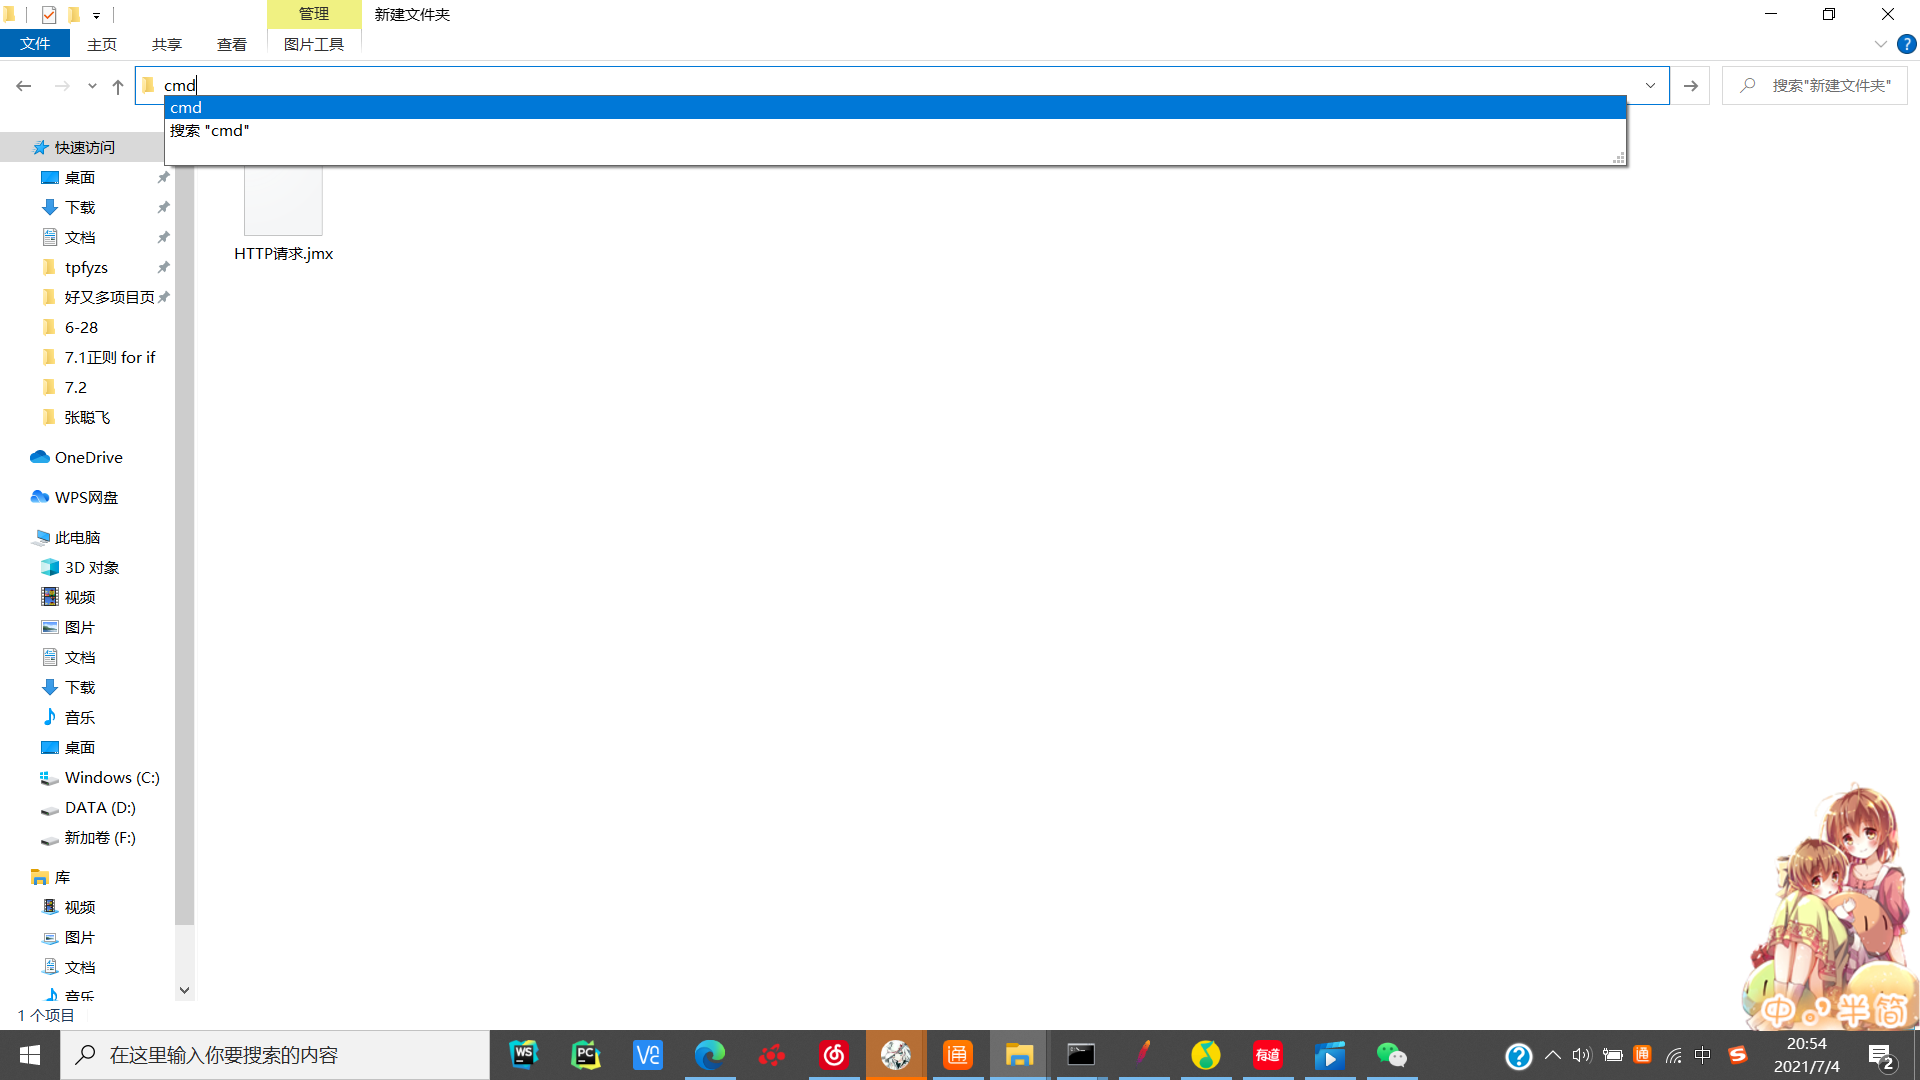Image resolution: width=1920 pixels, height=1080 pixels.
Task: Toggle Chinese input mode indicator in tray
Action: tap(1702, 1055)
